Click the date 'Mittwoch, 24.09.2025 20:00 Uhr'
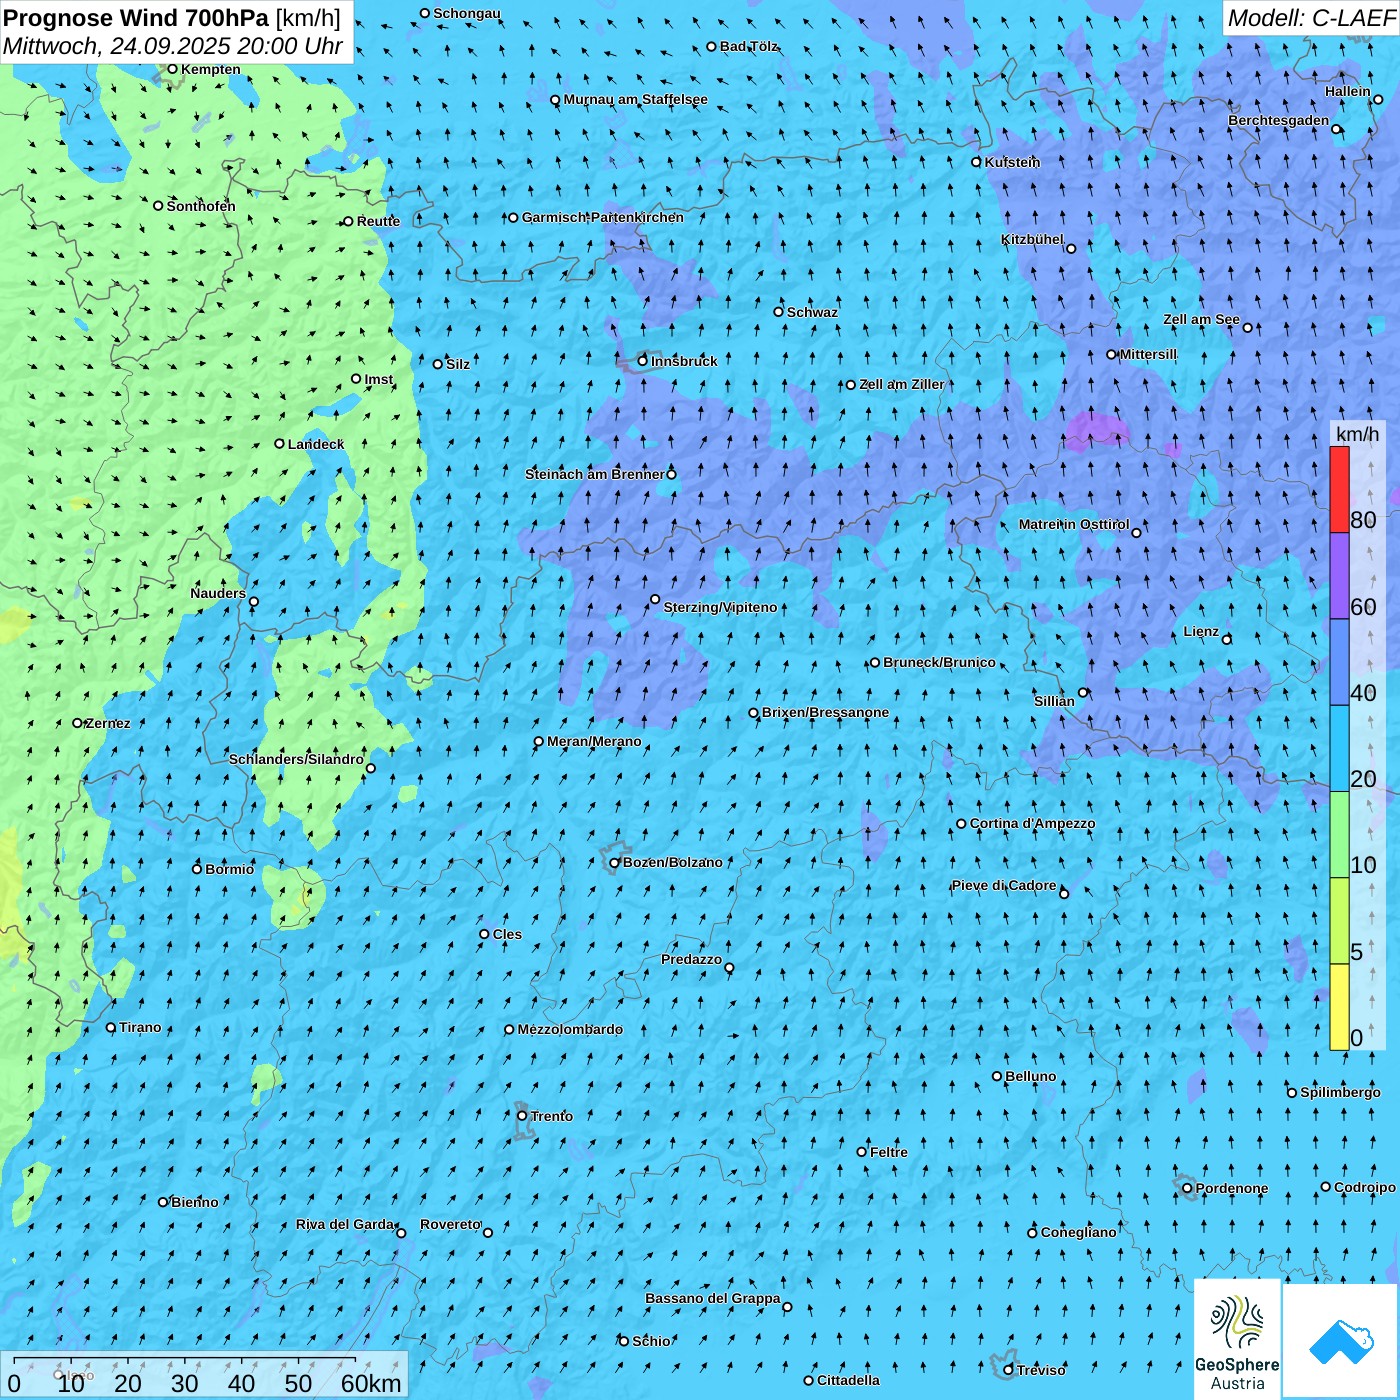Viewport: 1400px width, 1400px height. [172, 46]
